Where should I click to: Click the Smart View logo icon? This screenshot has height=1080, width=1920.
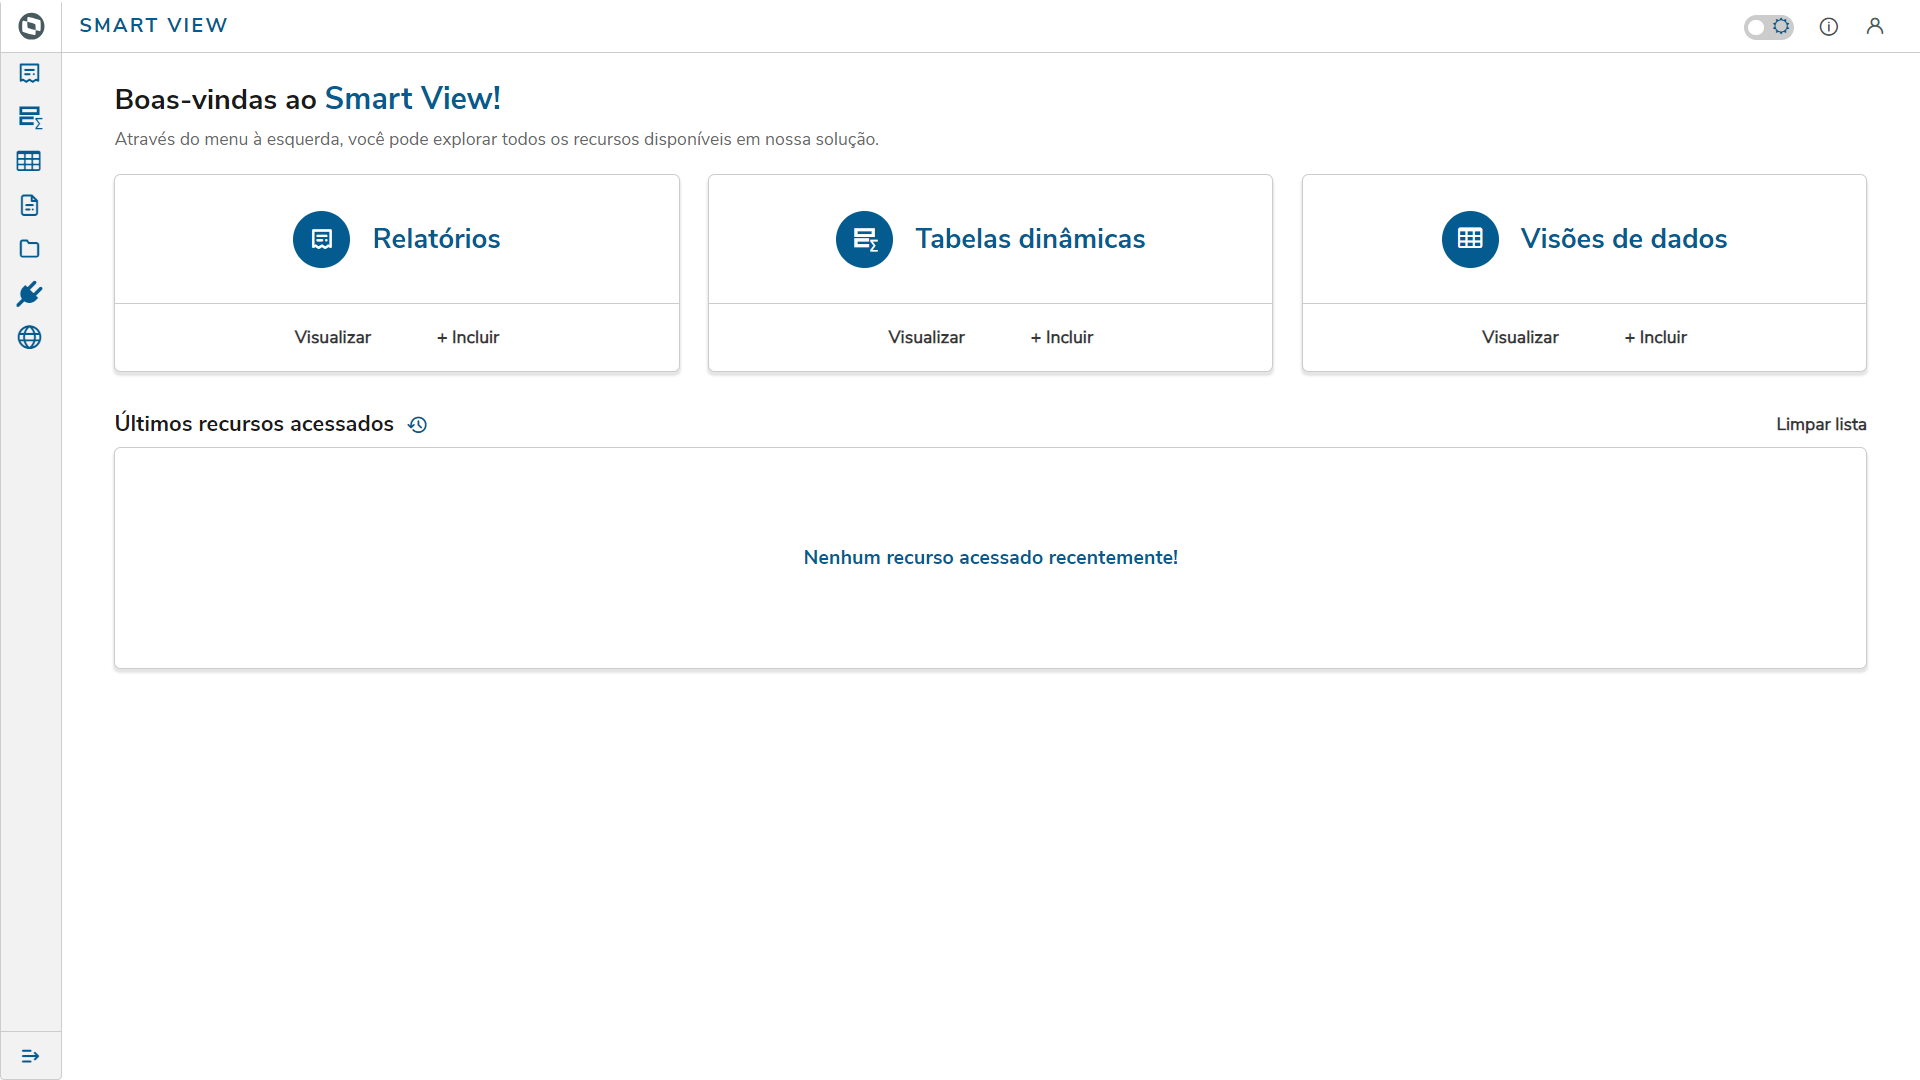pyautogui.click(x=31, y=26)
